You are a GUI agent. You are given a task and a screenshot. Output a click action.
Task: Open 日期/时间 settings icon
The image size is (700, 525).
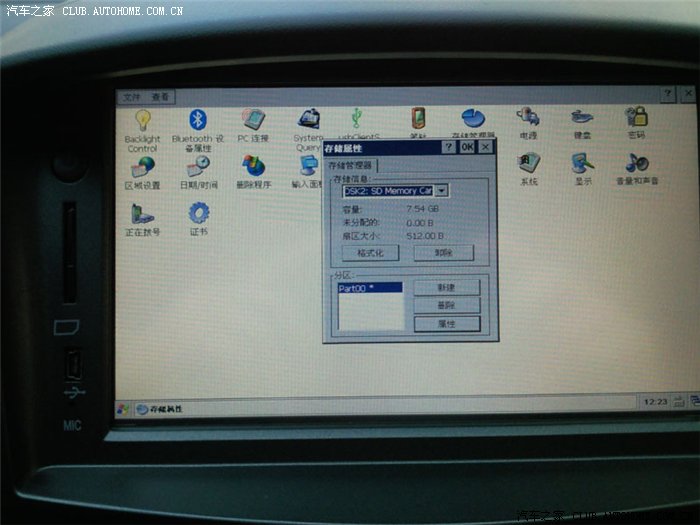click(x=198, y=167)
